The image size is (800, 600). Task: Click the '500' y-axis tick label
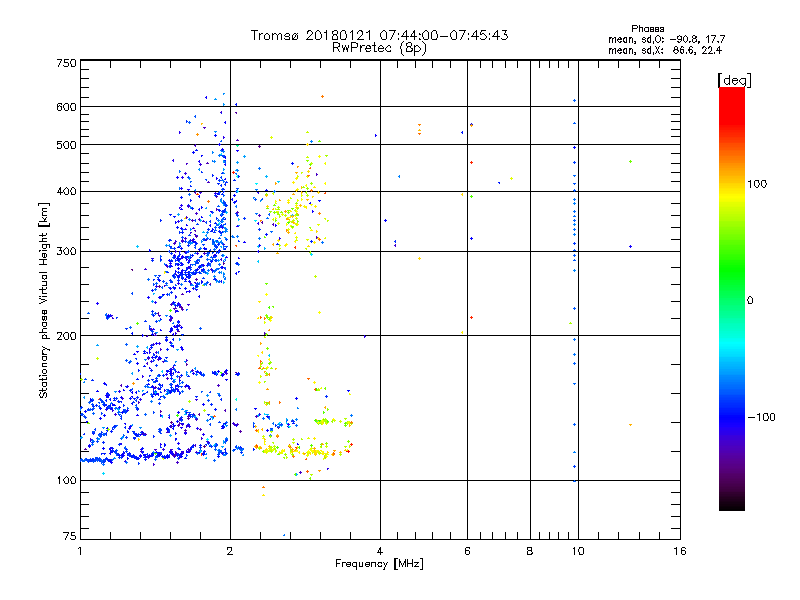click(x=66, y=145)
